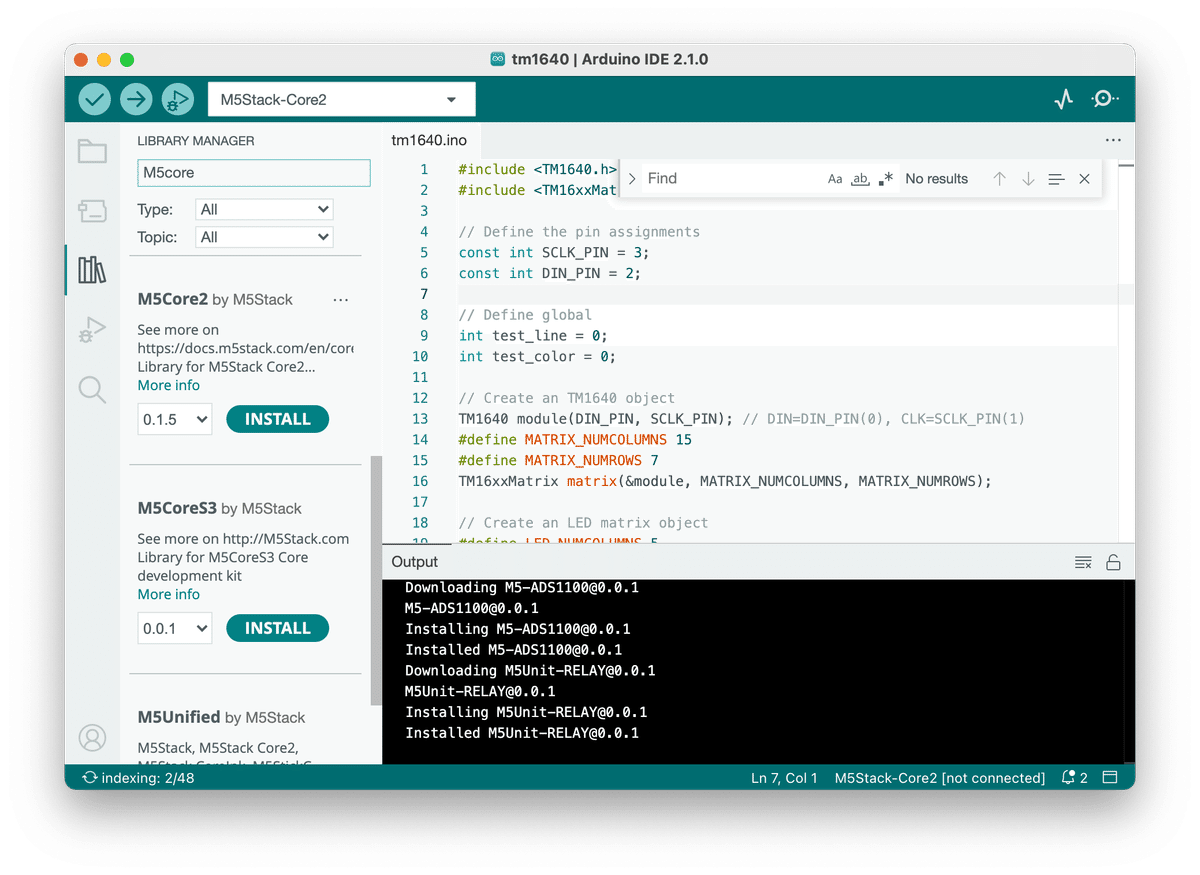Click the library list vertical scrollbar
Image resolution: width=1200 pixels, height=875 pixels.
click(x=376, y=580)
